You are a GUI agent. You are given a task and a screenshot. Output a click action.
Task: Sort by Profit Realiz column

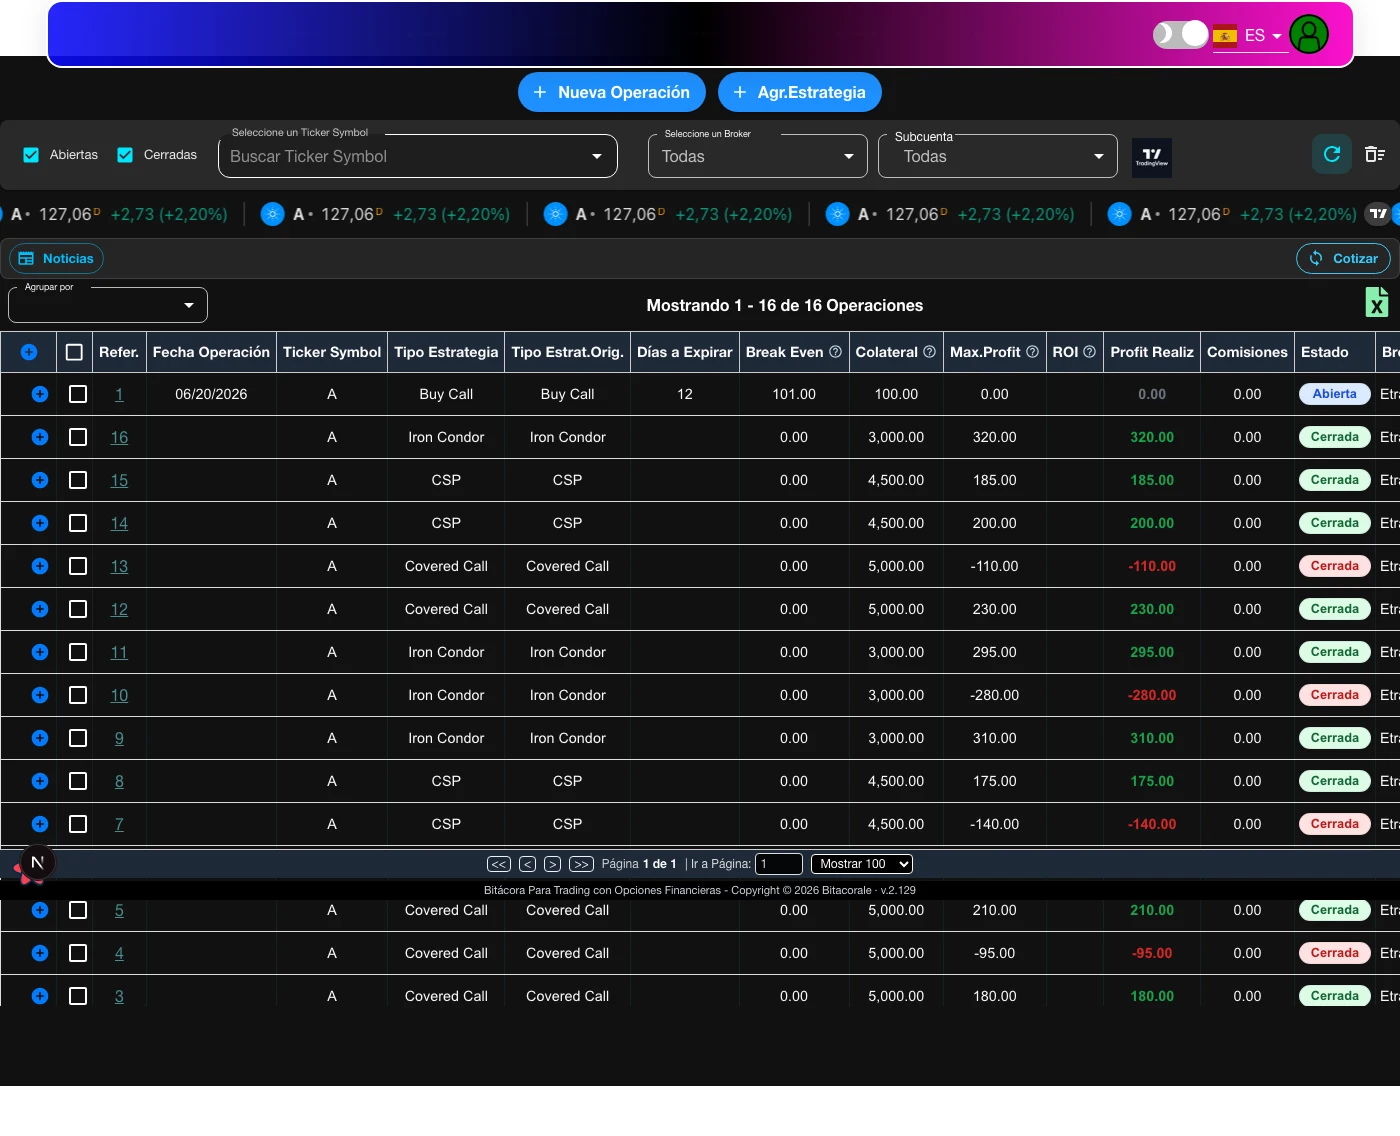pos(1152,352)
